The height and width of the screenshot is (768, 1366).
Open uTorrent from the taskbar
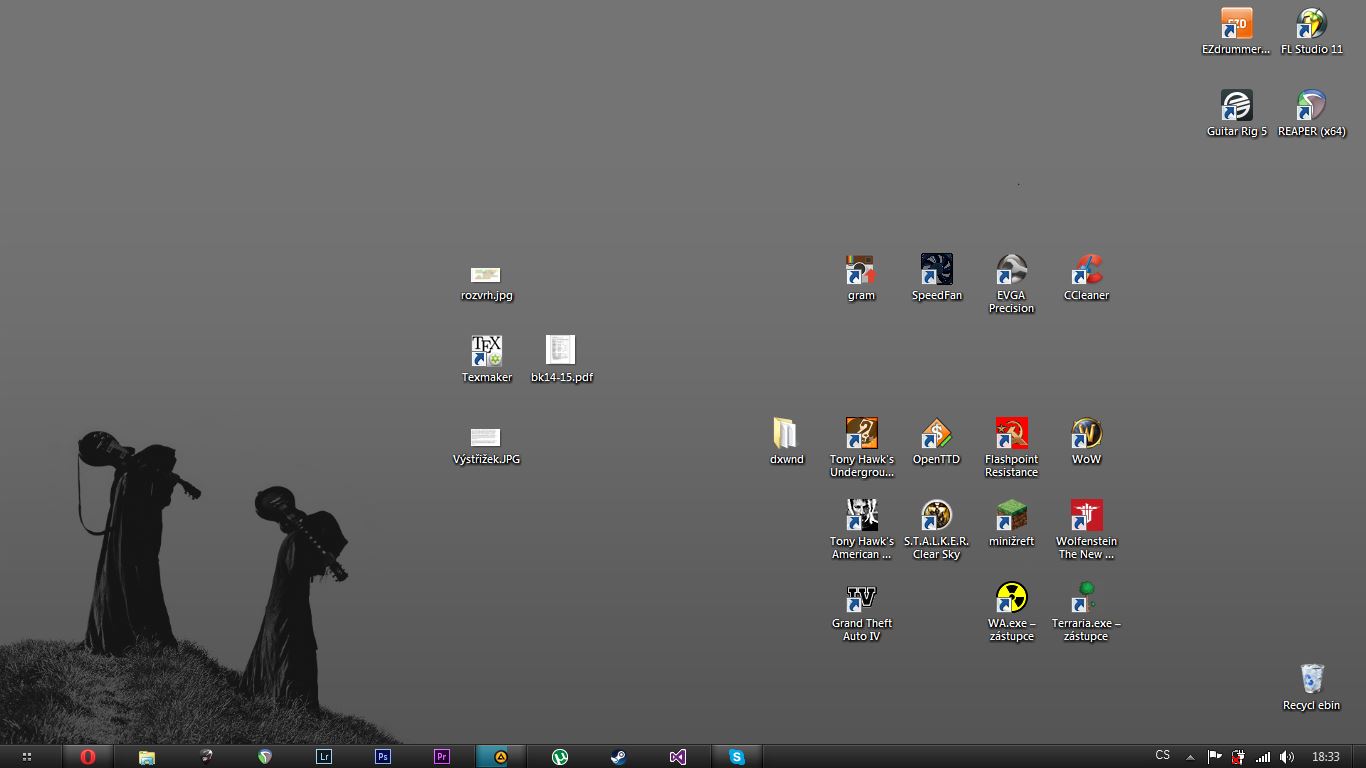560,757
